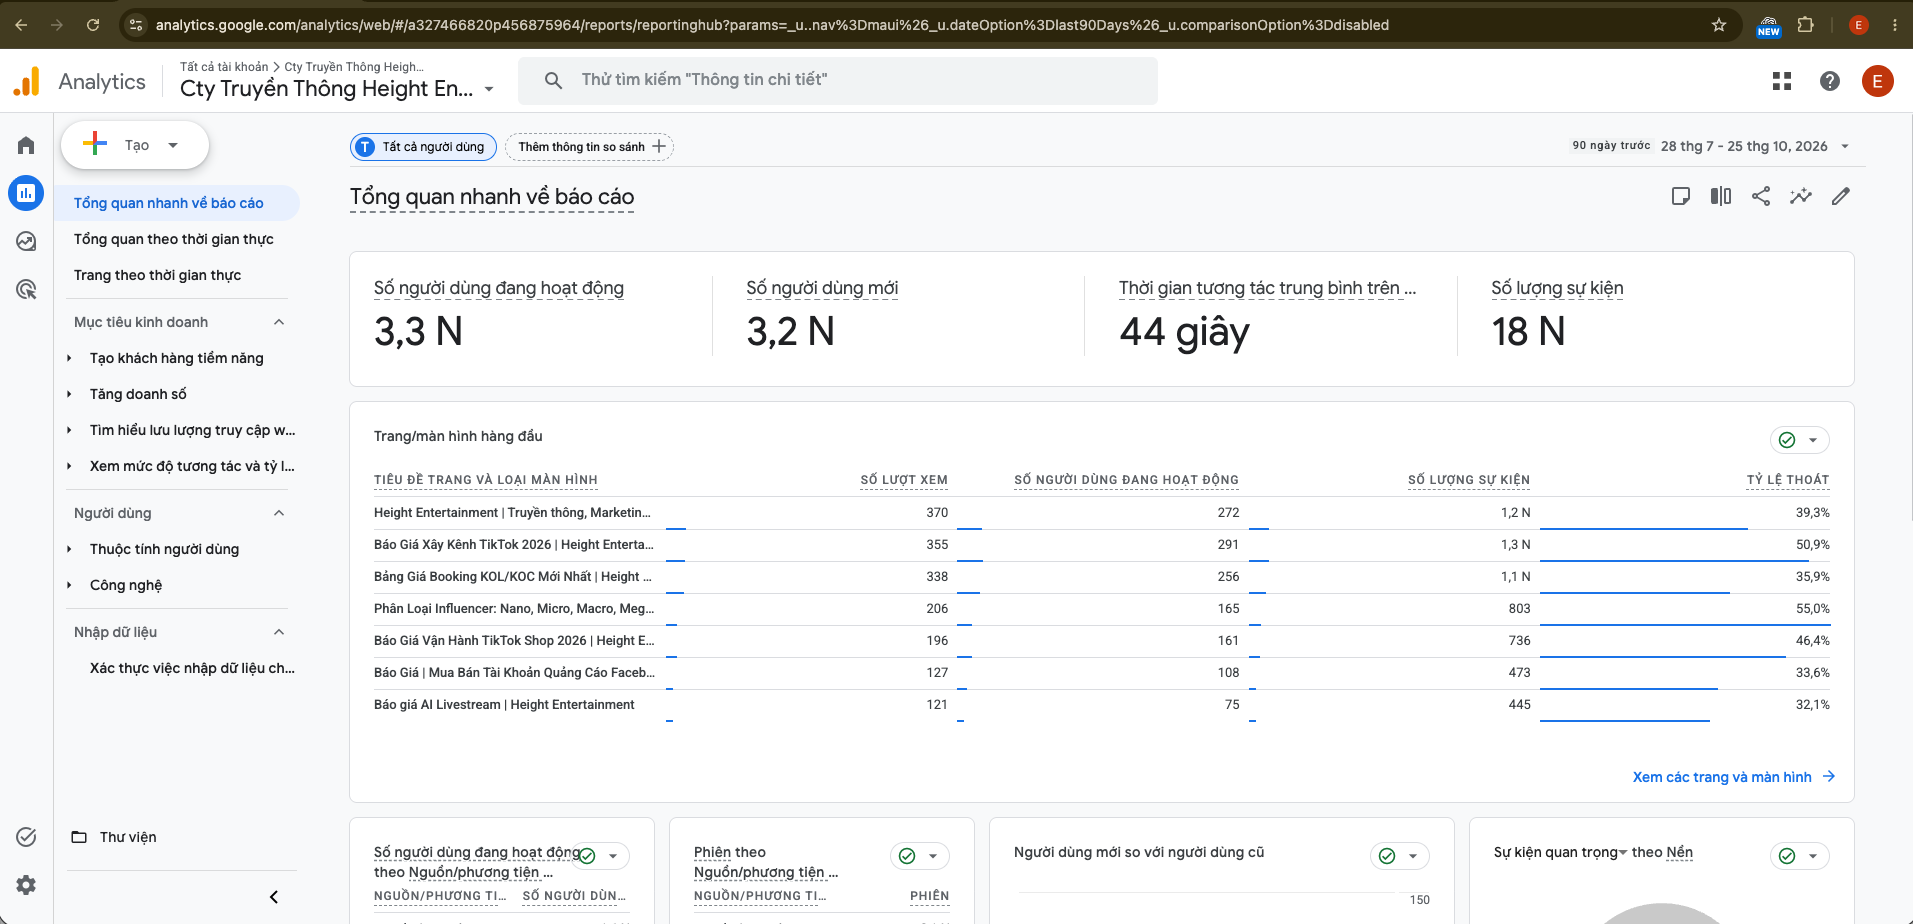Image resolution: width=1913 pixels, height=924 pixels.
Task: Open the date range dropdown
Action: pyautogui.click(x=1754, y=146)
